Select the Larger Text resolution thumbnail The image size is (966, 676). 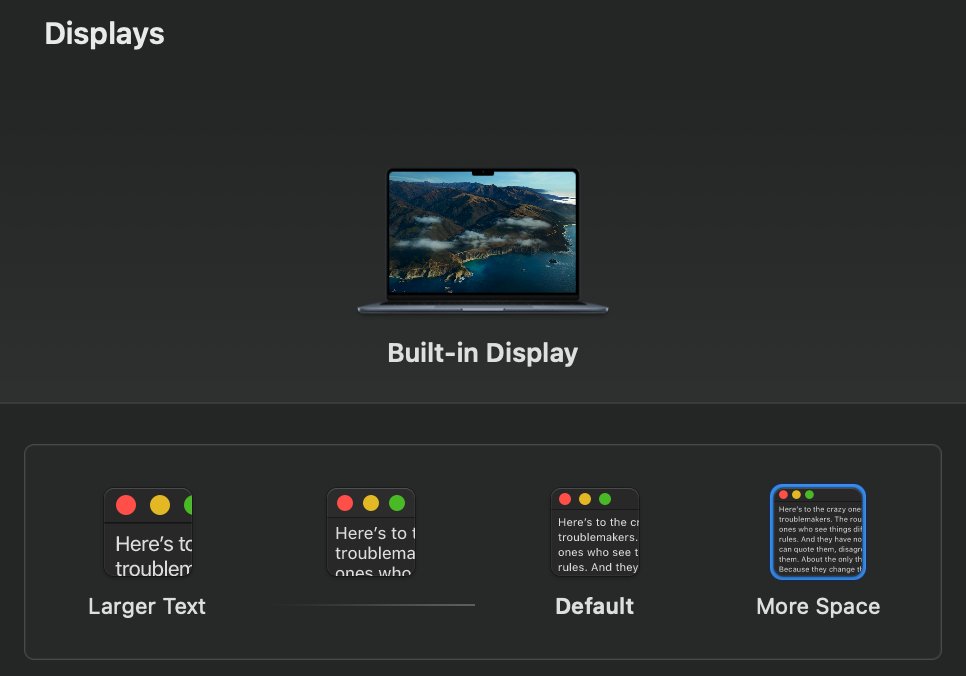point(148,532)
